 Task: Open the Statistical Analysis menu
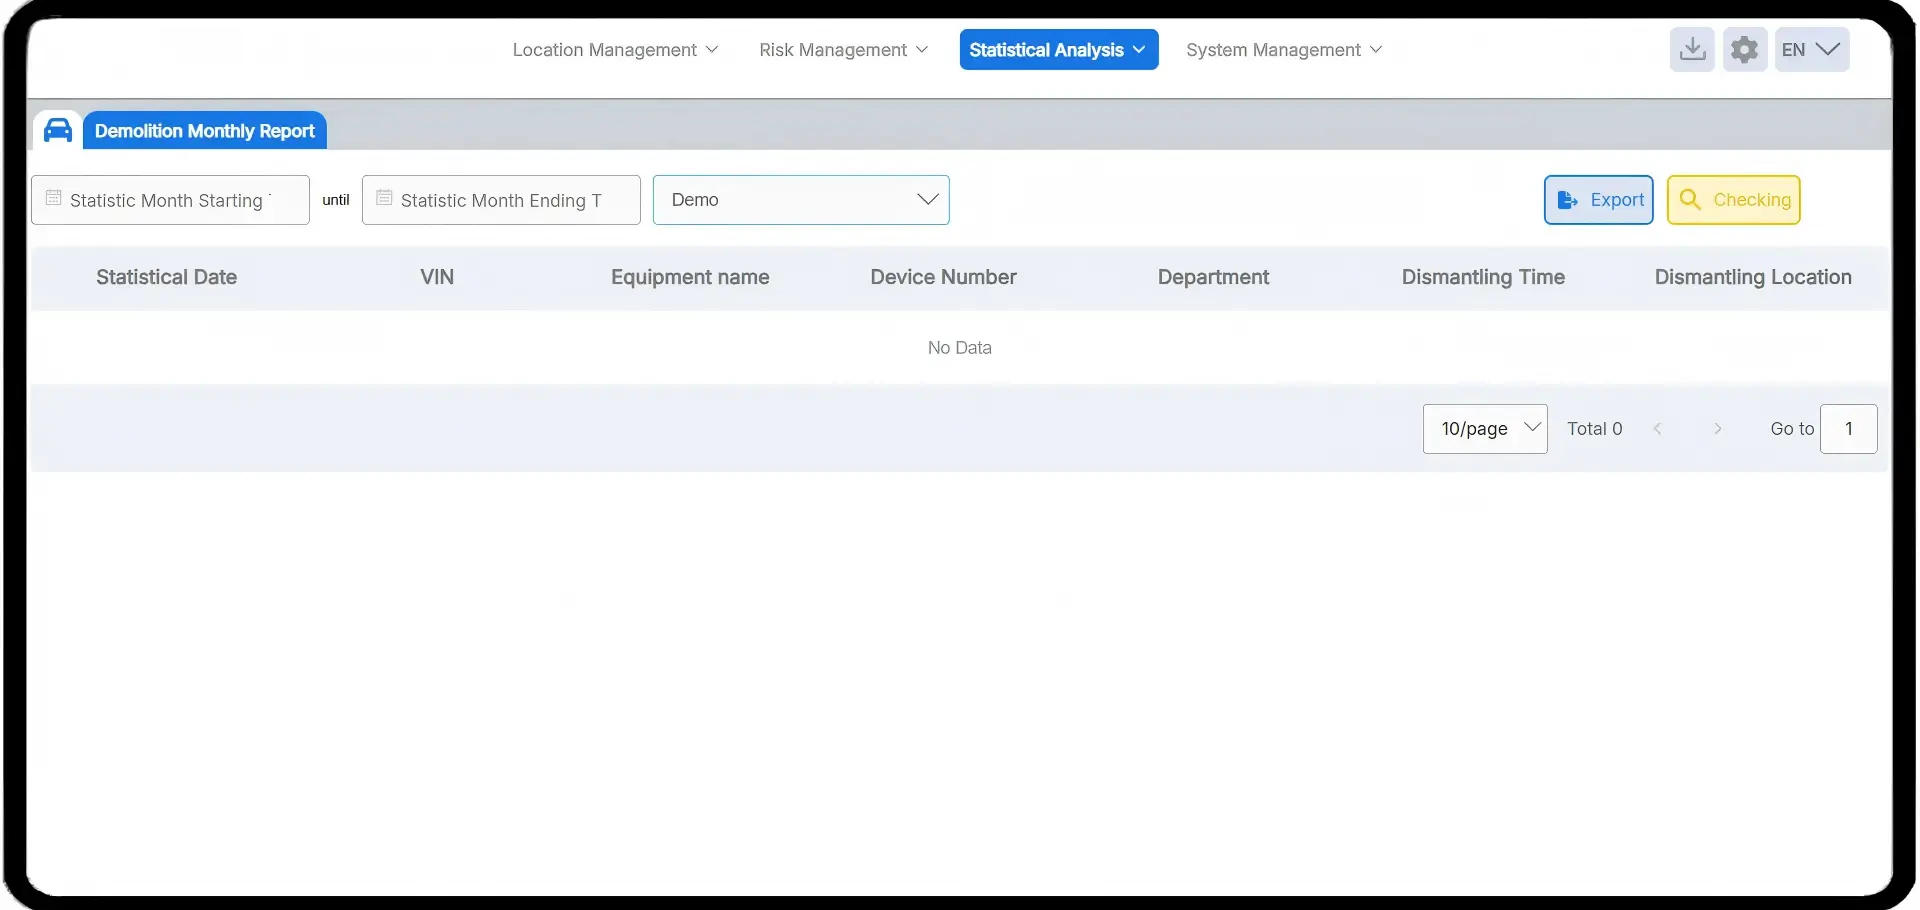point(1058,50)
